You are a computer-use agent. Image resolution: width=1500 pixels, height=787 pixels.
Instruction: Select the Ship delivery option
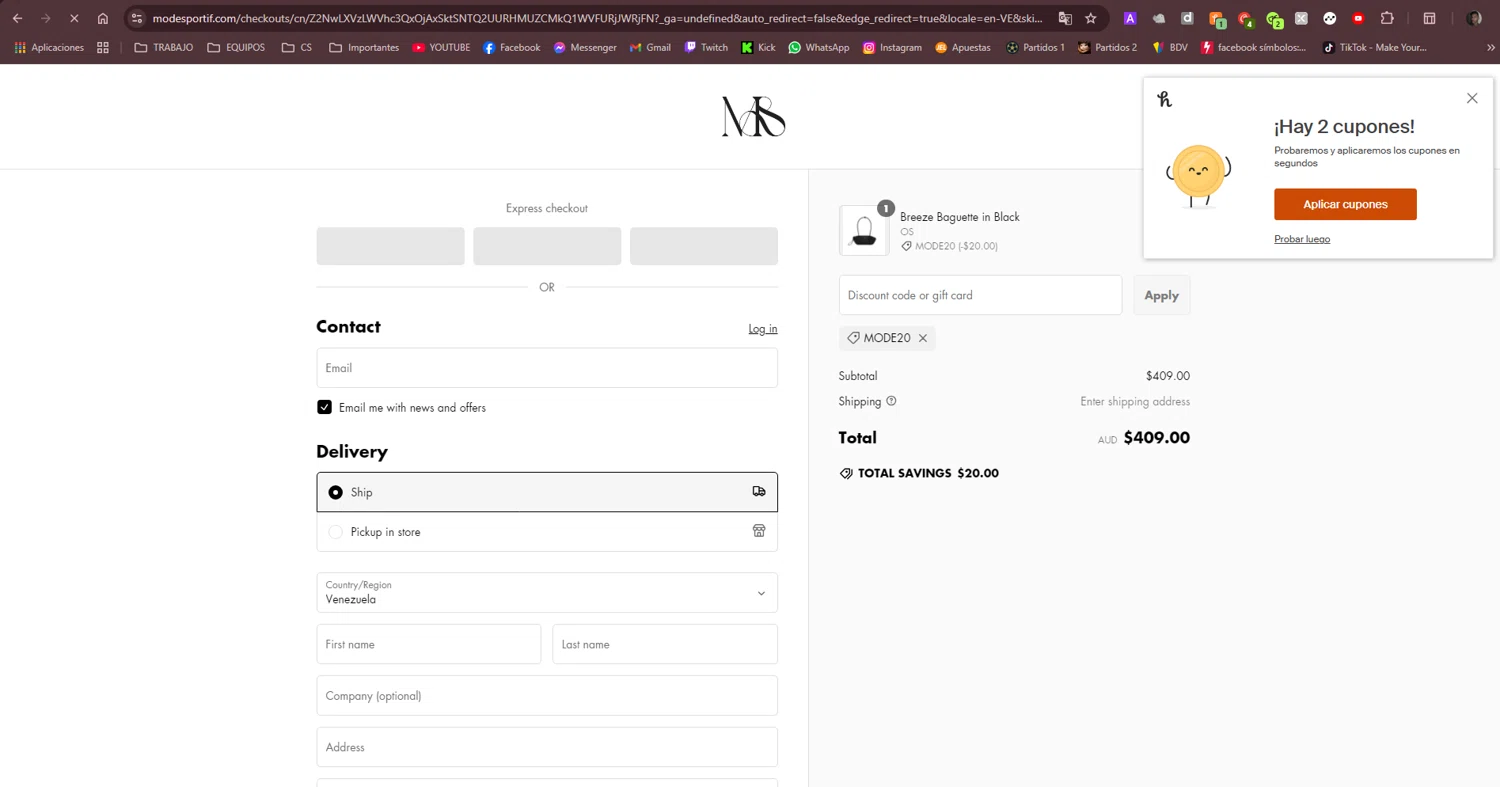(336, 492)
